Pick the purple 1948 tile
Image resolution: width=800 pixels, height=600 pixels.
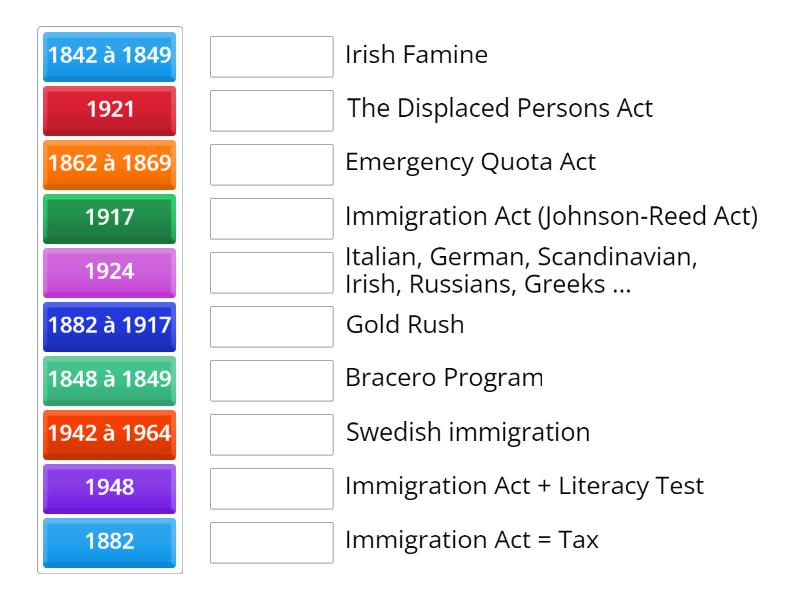(110, 488)
